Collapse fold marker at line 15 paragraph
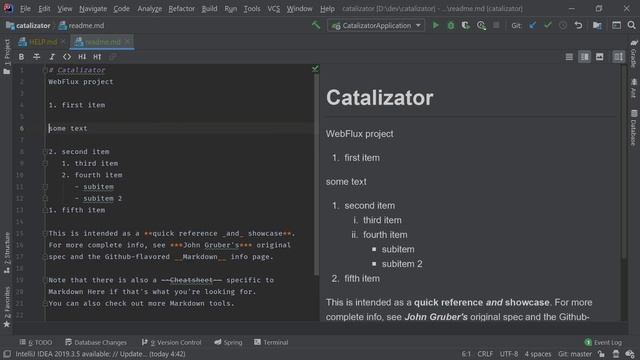Screen dimensions: 640x360 click(45, 233)
